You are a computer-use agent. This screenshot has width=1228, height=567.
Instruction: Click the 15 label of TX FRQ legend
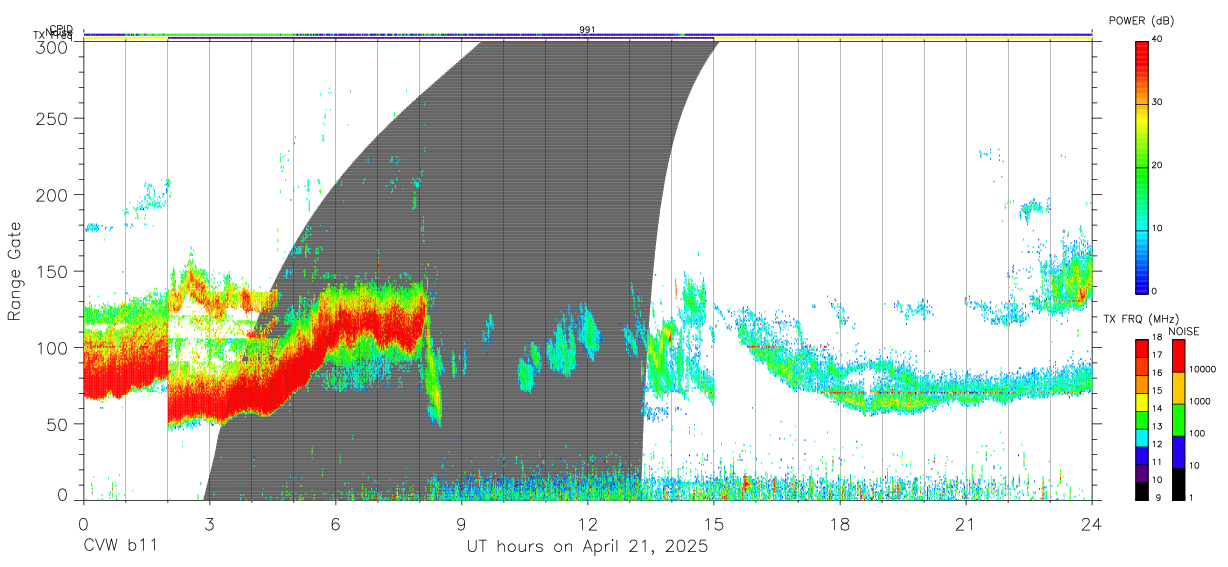click(x=1156, y=391)
